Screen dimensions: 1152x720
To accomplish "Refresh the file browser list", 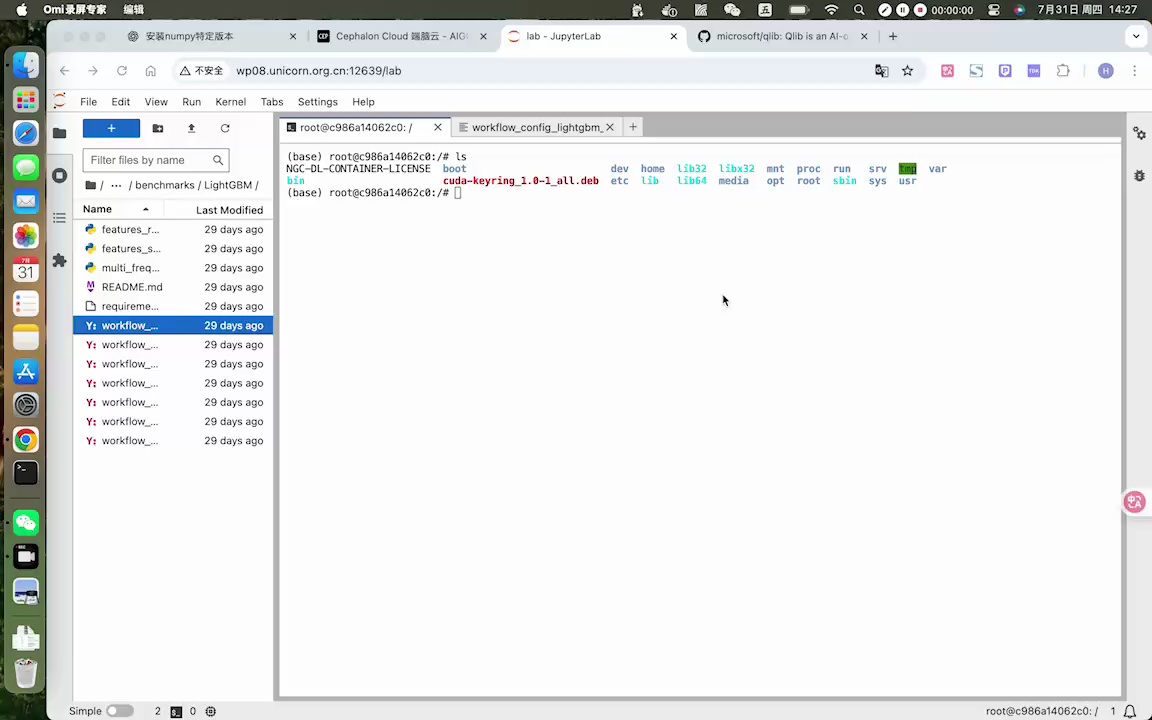I will click(x=225, y=128).
